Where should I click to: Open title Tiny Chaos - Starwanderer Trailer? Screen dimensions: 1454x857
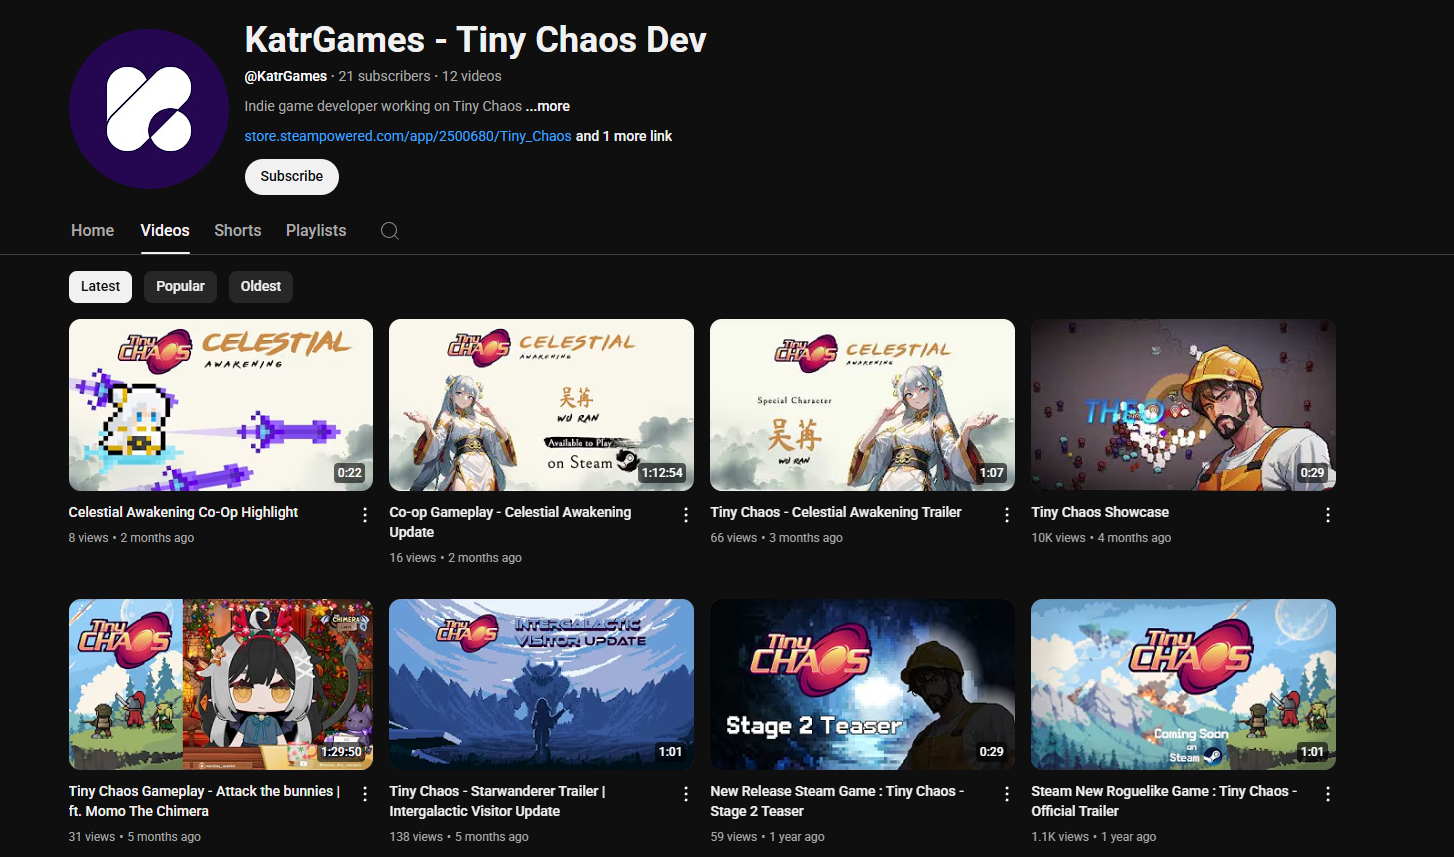[x=498, y=801]
